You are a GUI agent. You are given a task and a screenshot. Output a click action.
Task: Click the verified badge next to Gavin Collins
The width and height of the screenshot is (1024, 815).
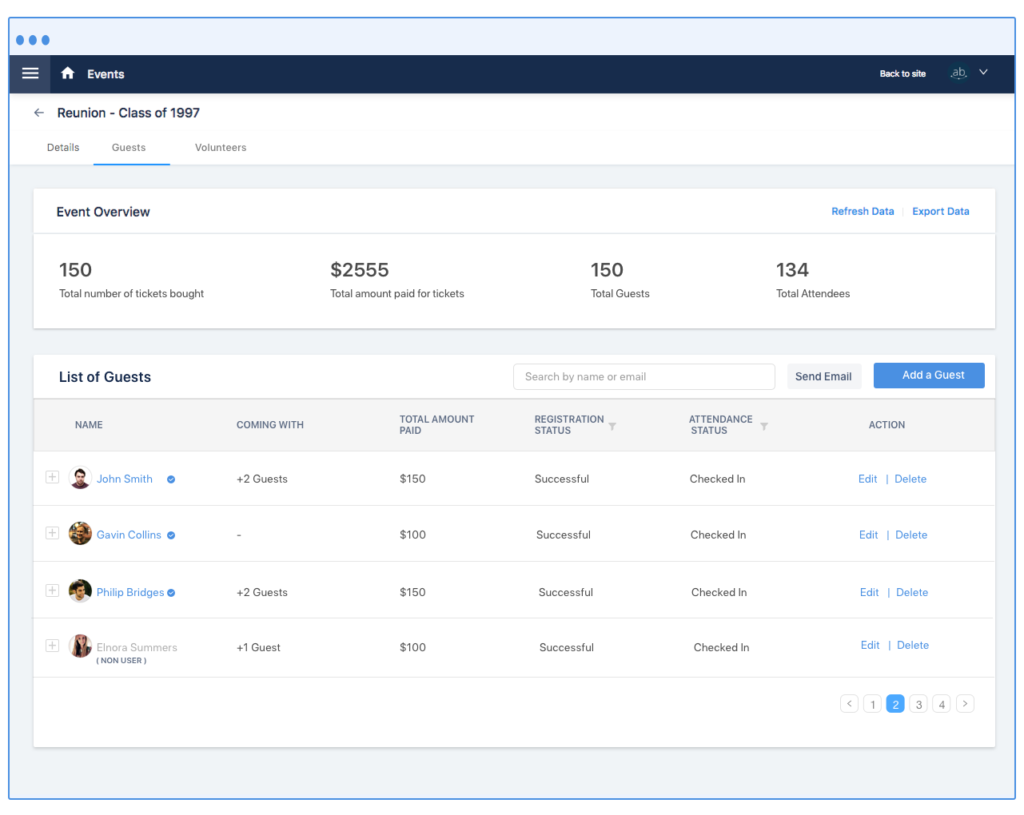(x=171, y=536)
